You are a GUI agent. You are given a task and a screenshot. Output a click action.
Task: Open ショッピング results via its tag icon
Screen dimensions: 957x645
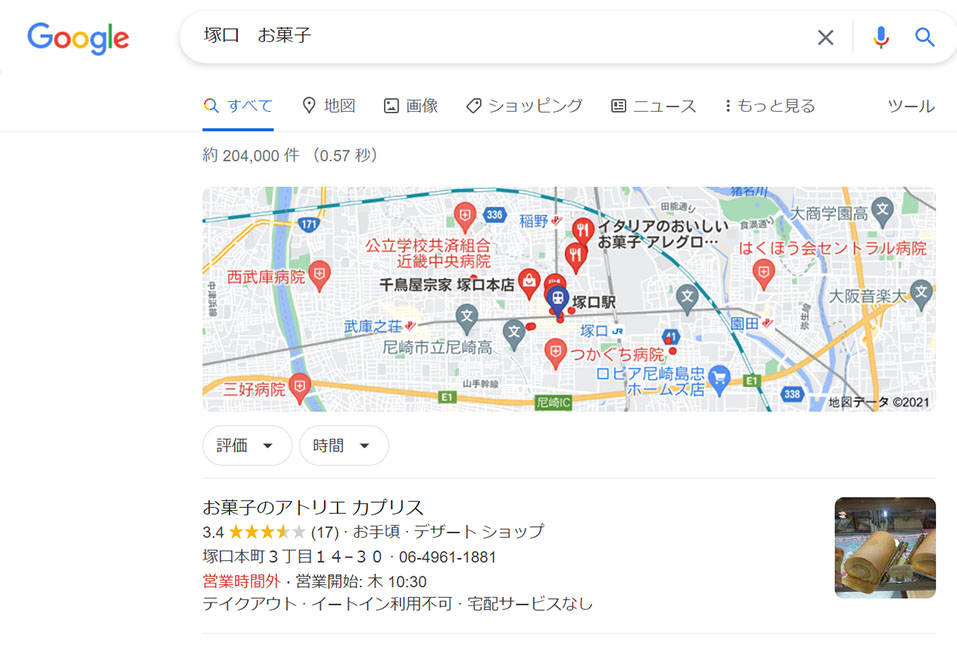[472, 104]
